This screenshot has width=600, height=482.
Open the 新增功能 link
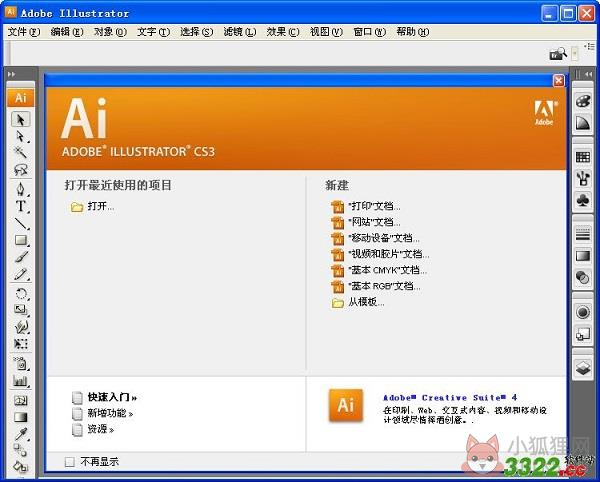110,413
